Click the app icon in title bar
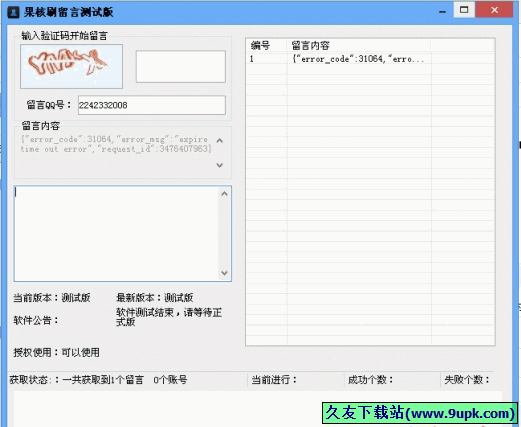This screenshot has height=427, width=521. point(13,12)
